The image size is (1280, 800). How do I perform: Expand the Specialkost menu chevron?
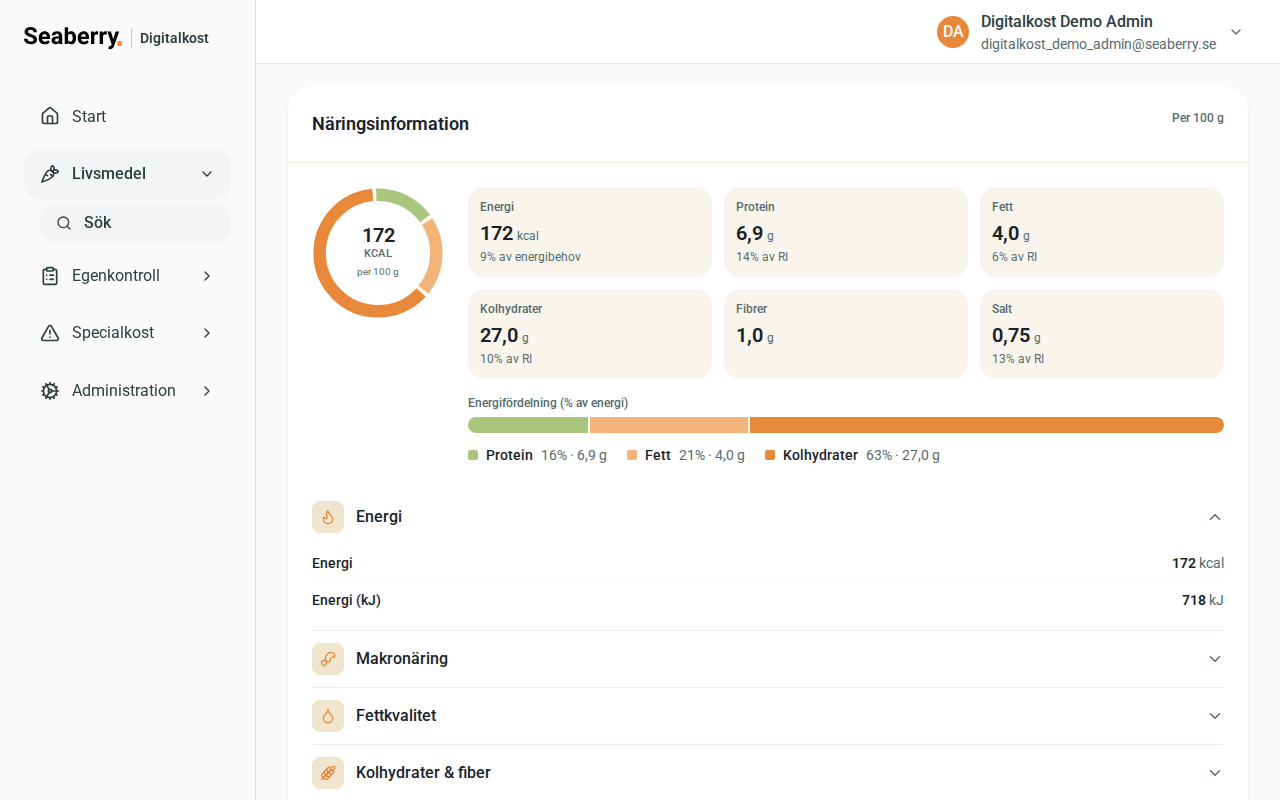(207, 333)
